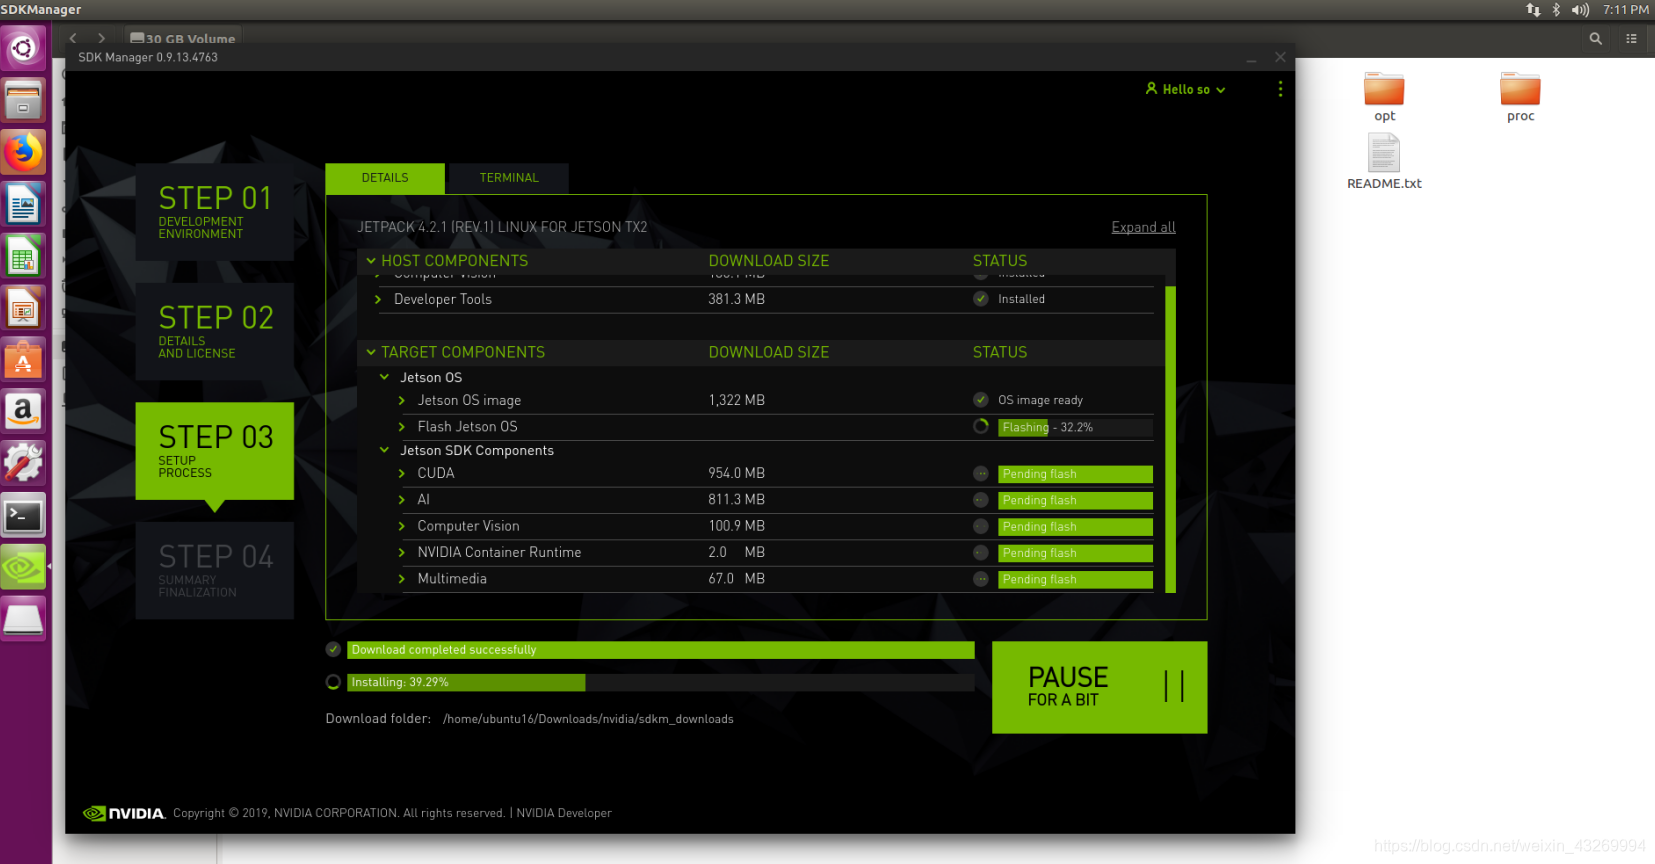
Task: Click the Expand all link
Action: click(x=1143, y=227)
